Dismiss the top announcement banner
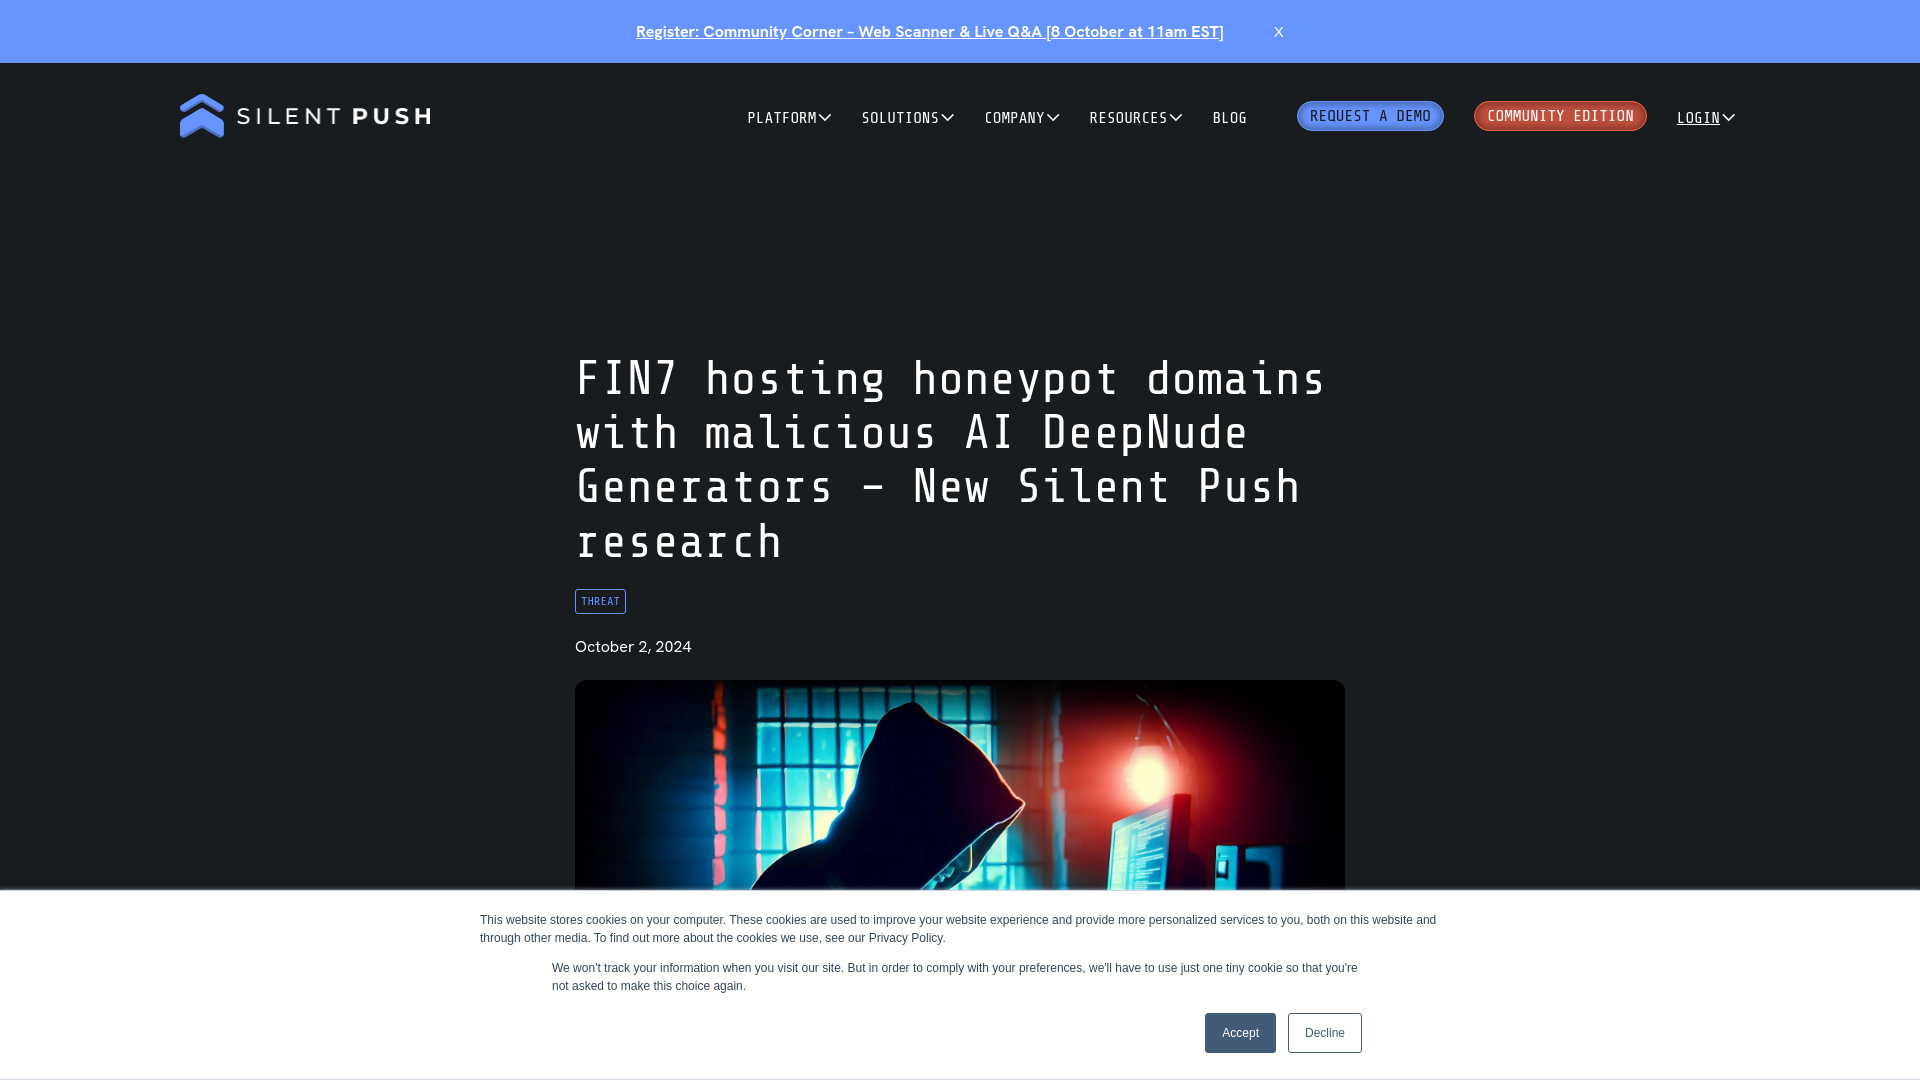The image size is (1920, 1080). (1278, 32)
